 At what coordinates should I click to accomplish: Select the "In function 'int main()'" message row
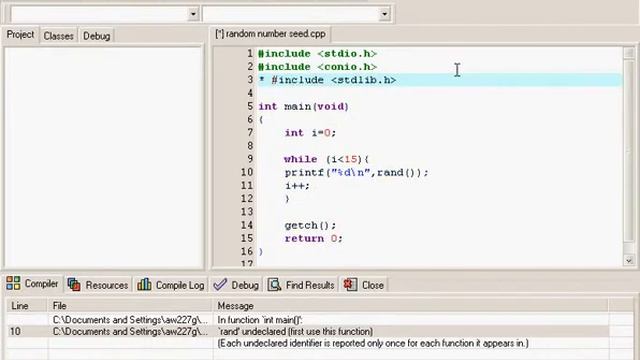pos(260,320)
